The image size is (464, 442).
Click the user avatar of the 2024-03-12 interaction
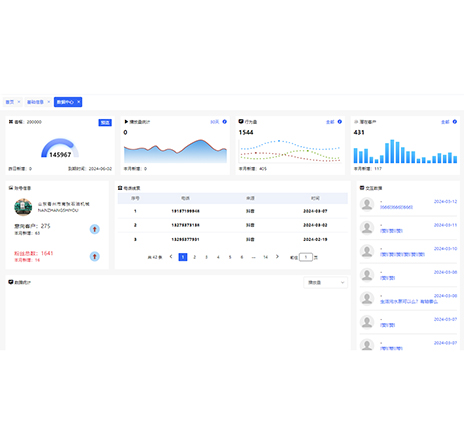(367, 204)
